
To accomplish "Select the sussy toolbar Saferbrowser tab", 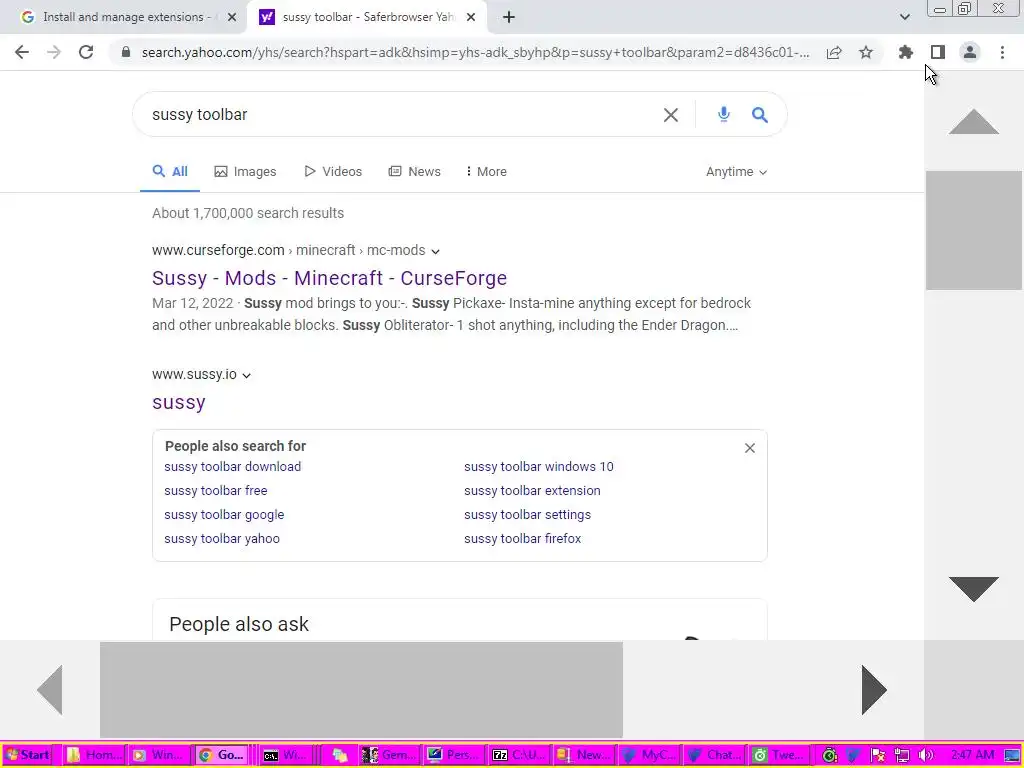I will click(x=366, y=18).
